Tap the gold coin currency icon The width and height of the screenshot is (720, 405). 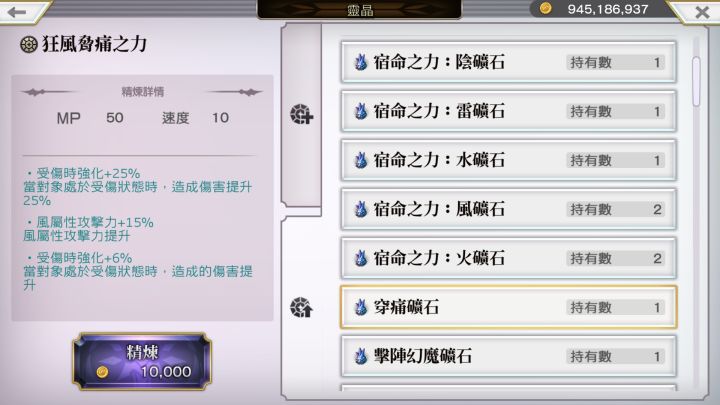(546, 8)
